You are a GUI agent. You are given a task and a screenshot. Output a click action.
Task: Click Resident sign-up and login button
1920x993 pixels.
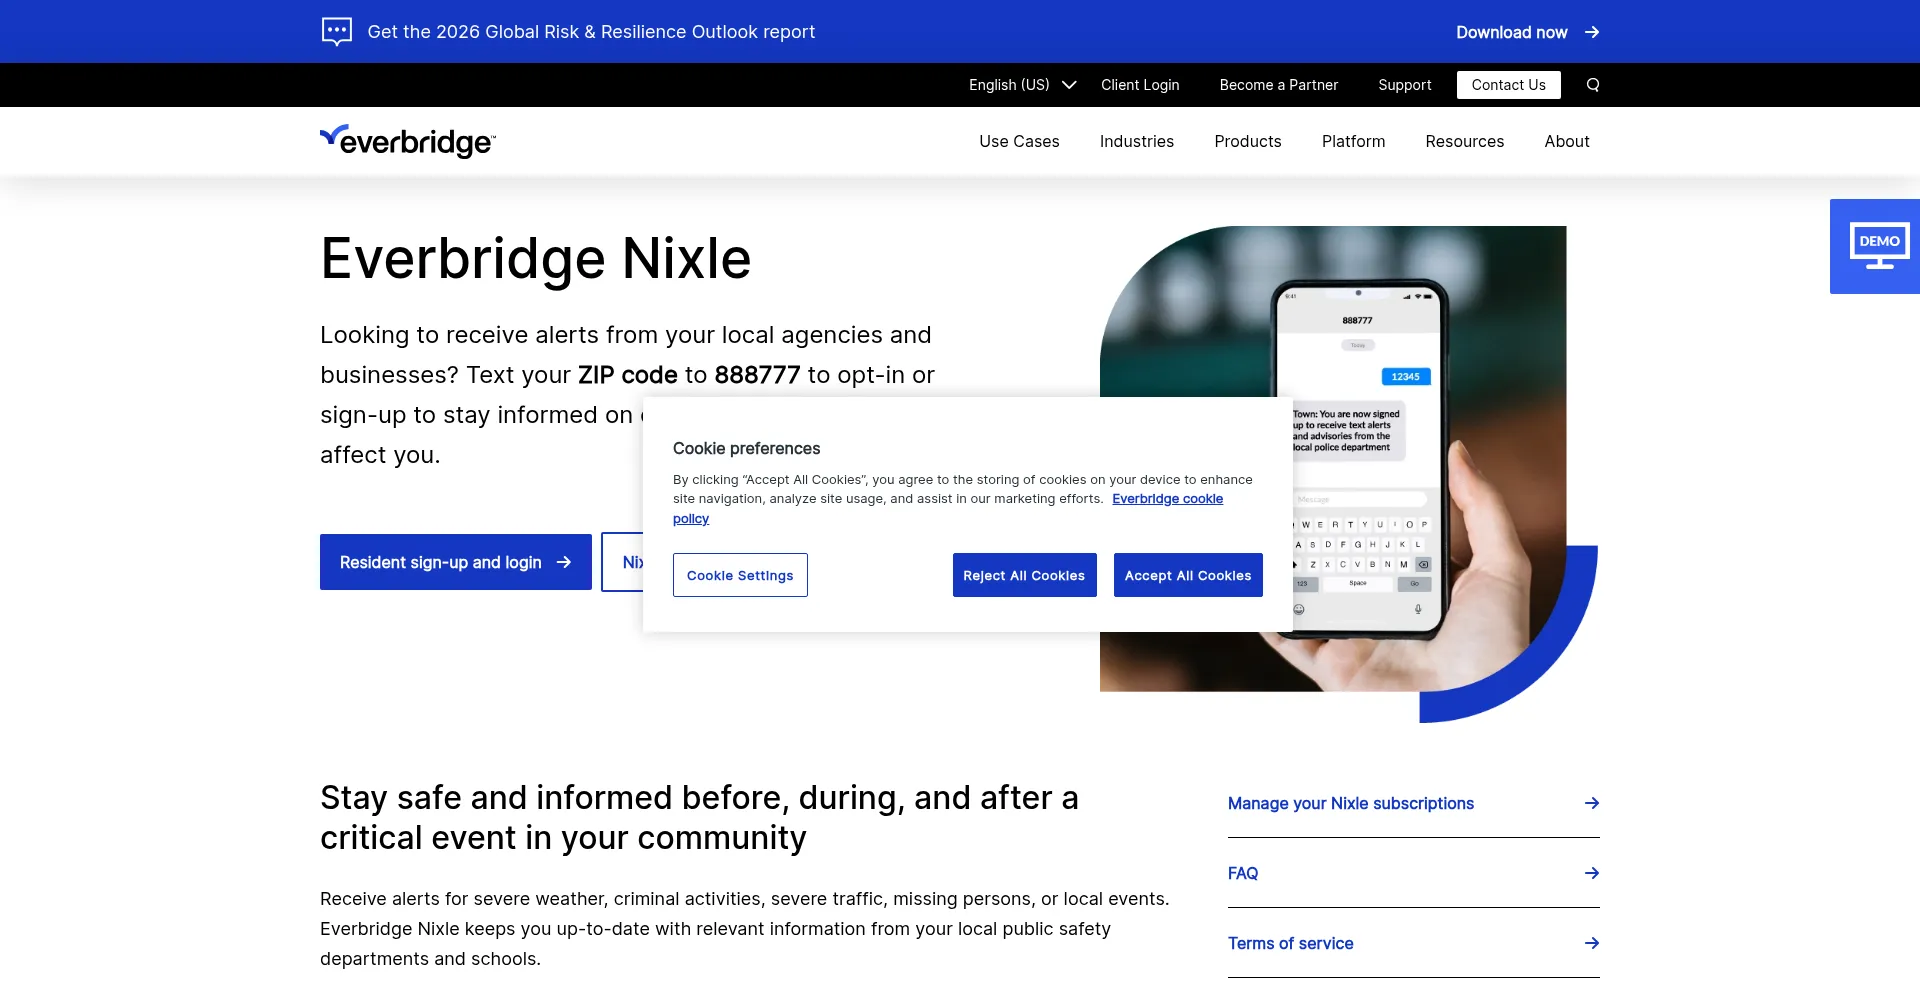(455, 562)
